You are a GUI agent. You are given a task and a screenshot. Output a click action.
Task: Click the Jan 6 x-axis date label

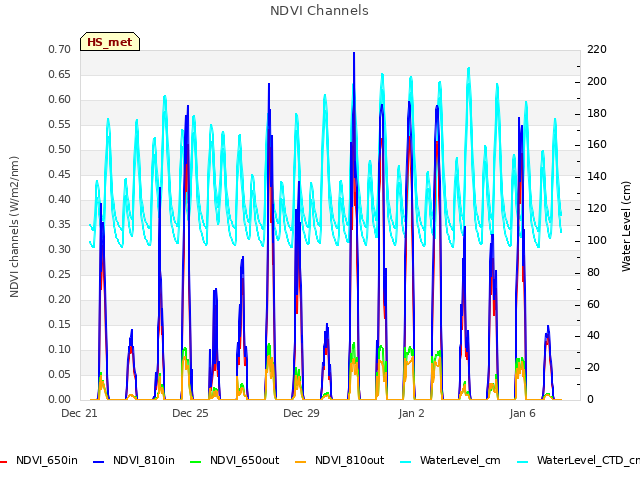522,413
